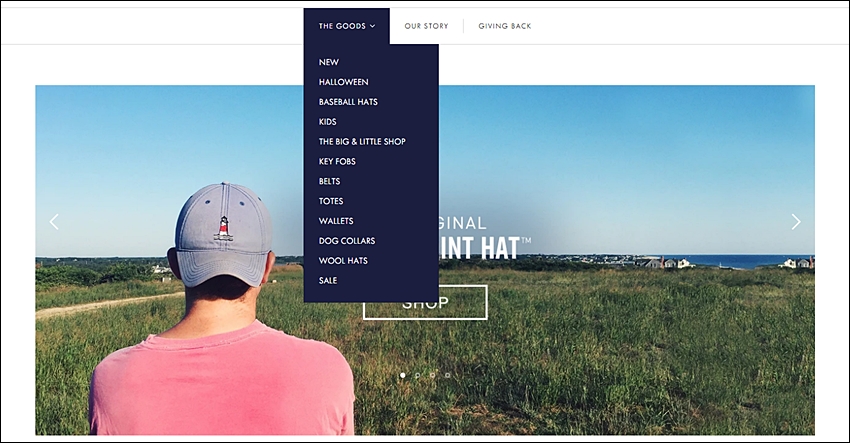Jump to the third carousel slide dot

(x=433, y=375)
